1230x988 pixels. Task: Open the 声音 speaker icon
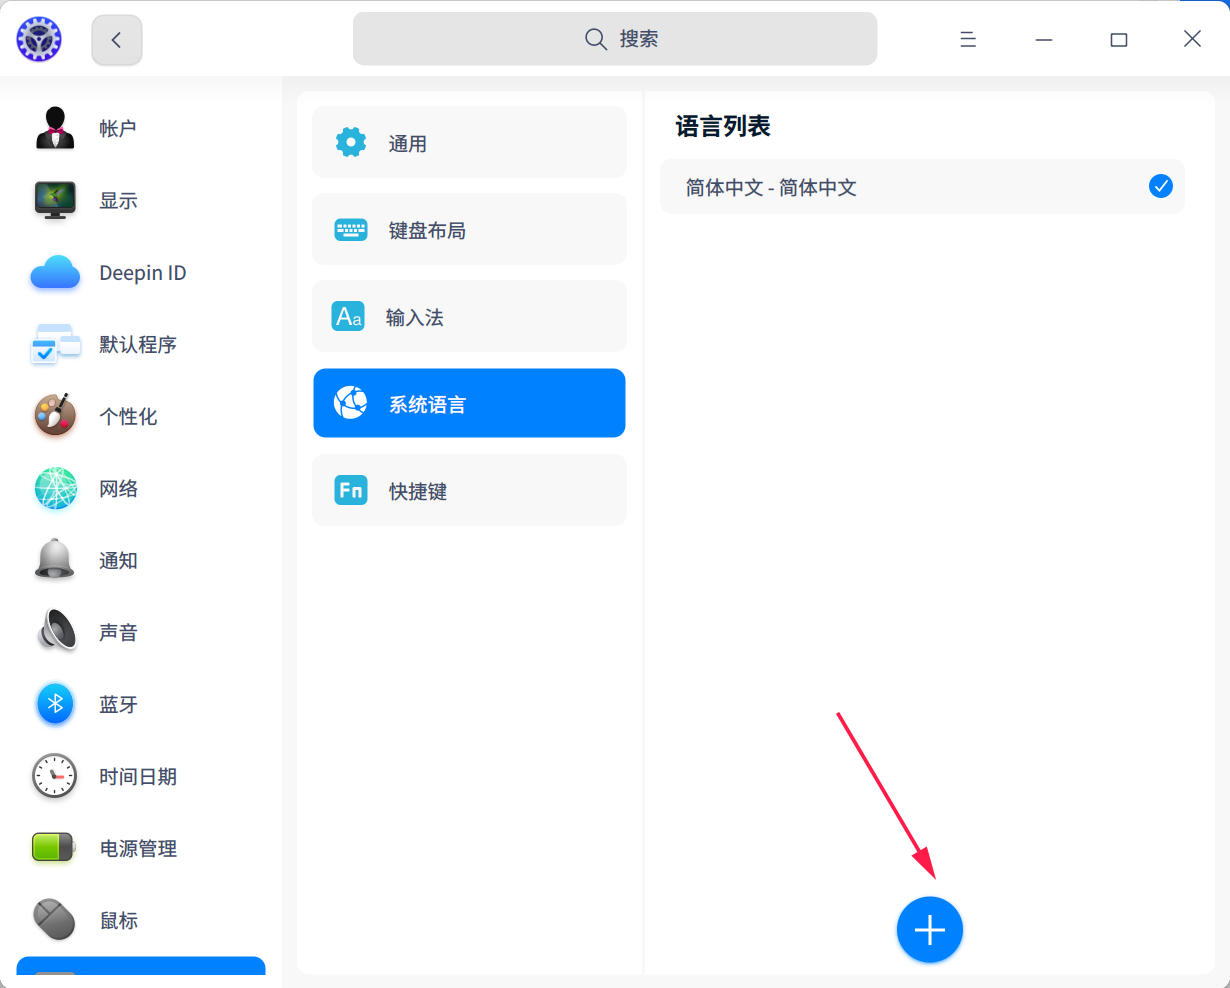point(57,632)
